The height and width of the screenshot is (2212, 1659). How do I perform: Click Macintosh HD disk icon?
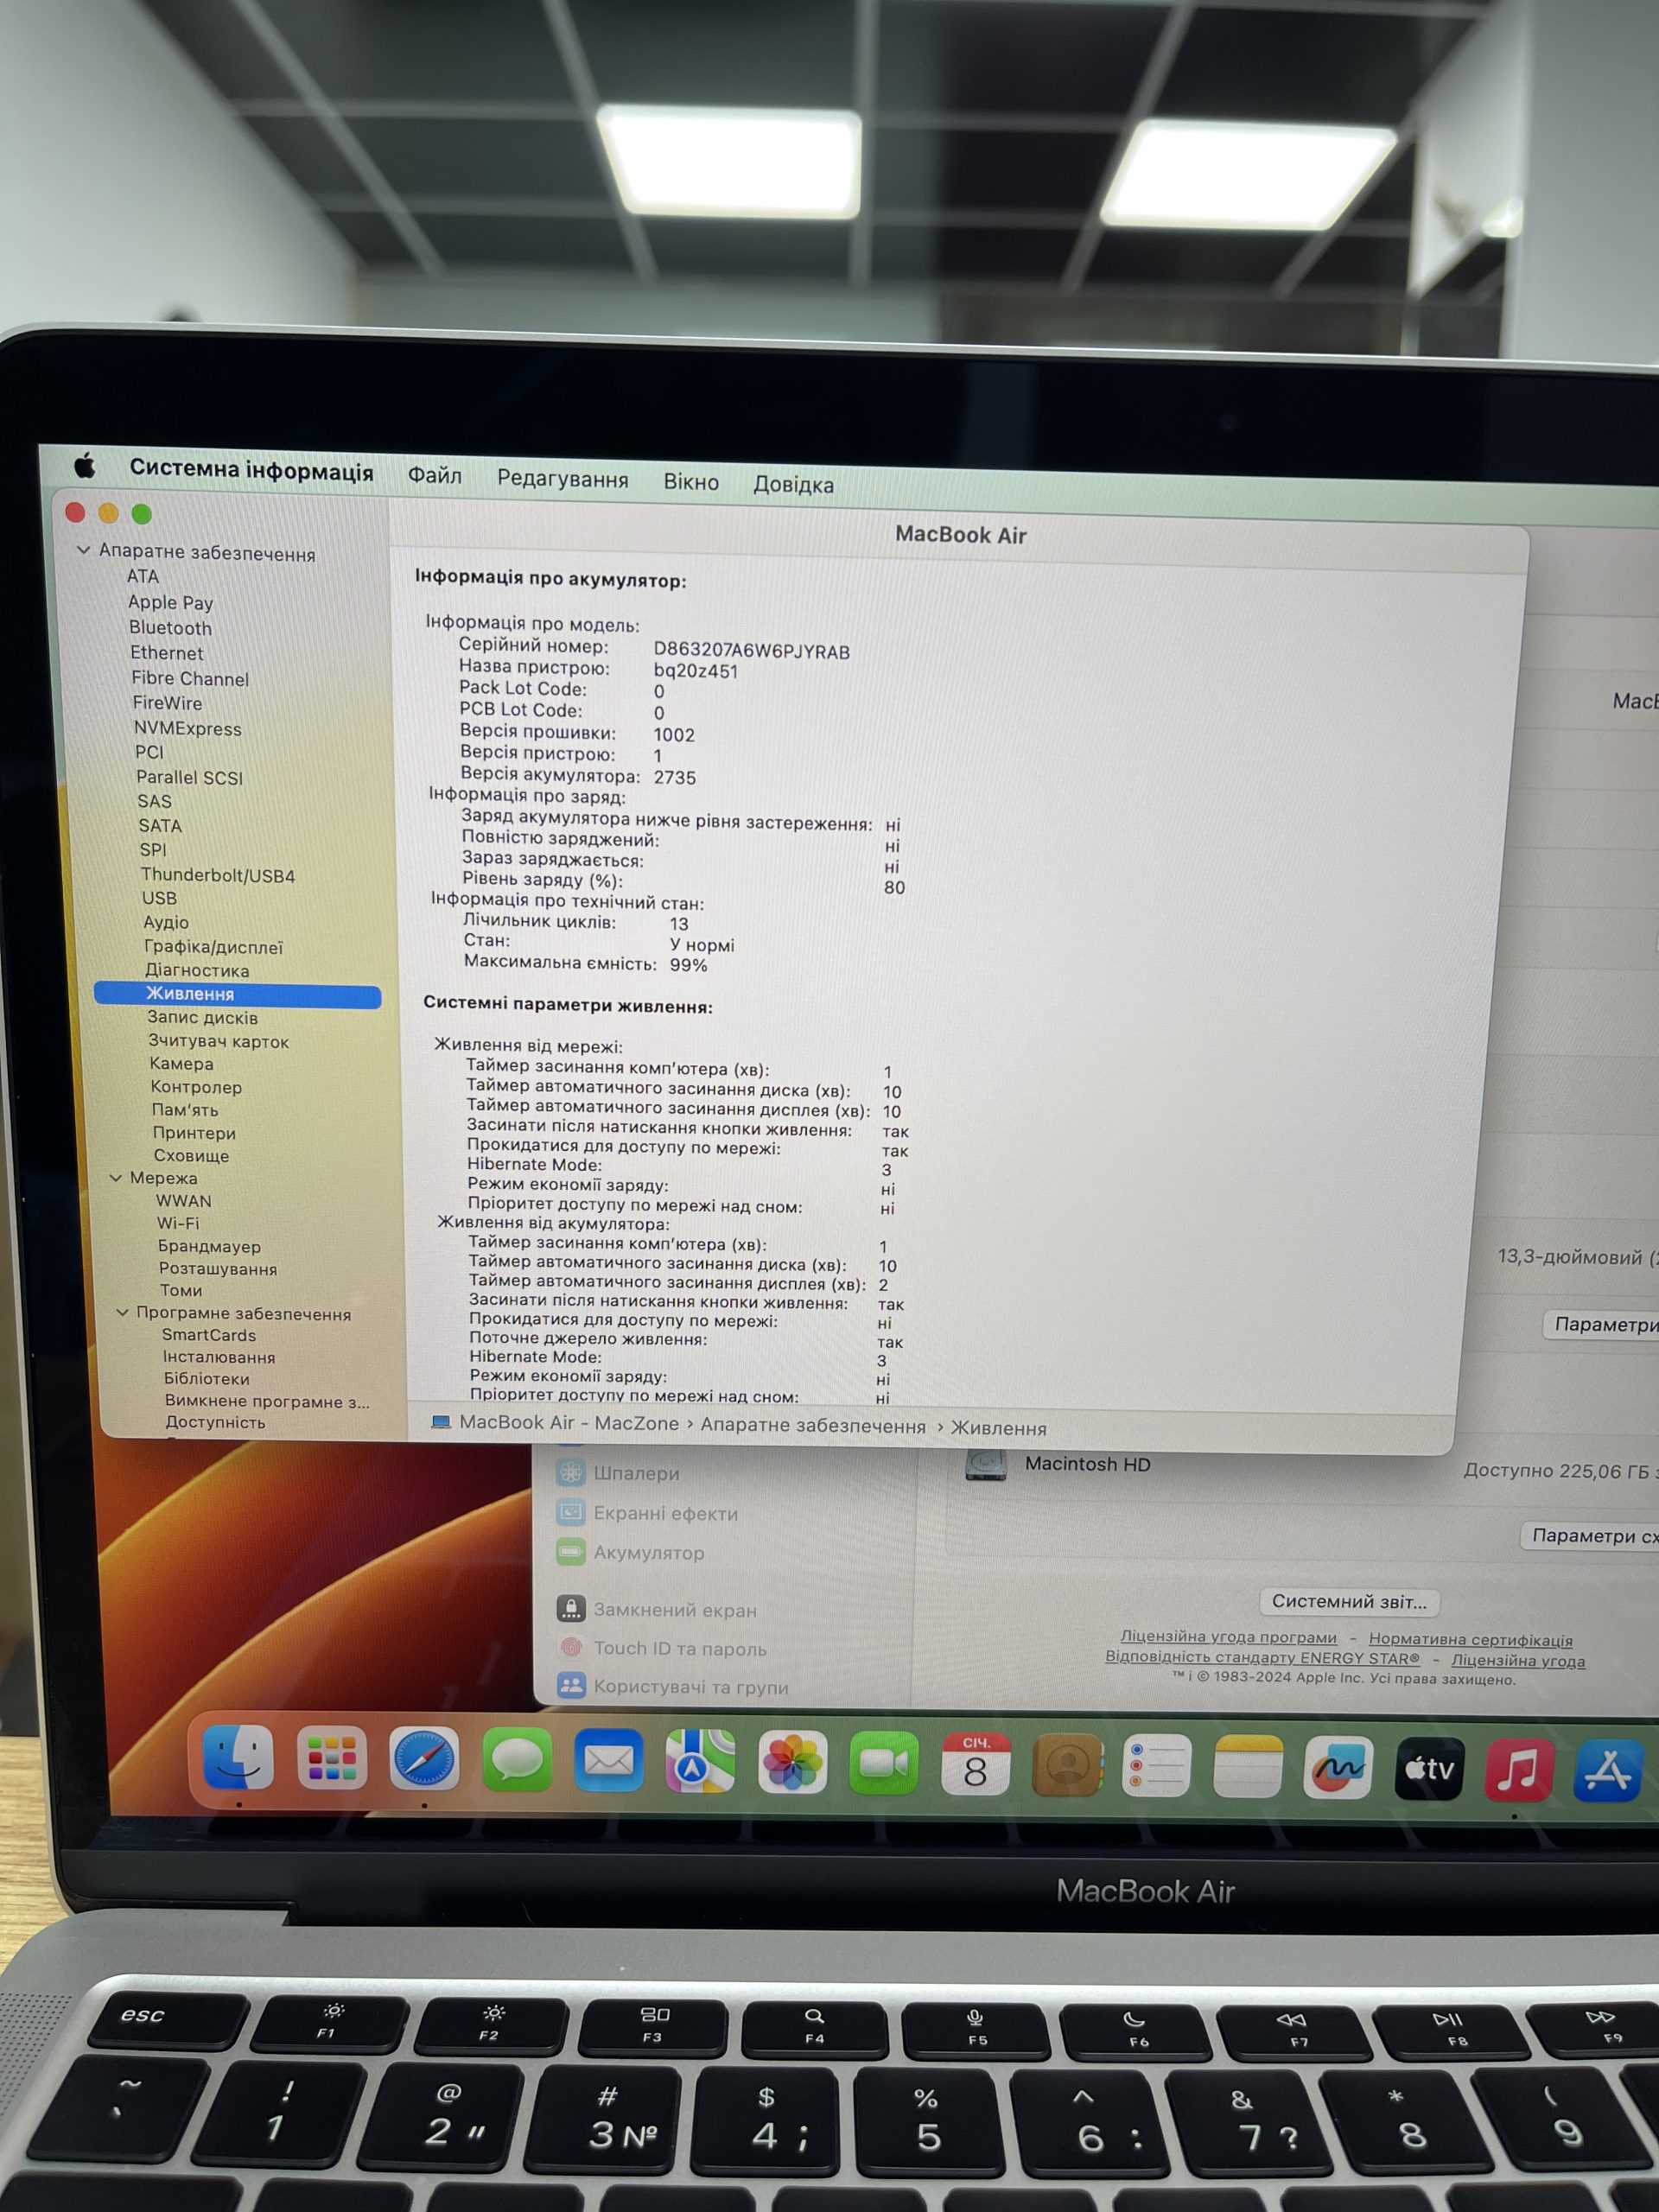(986, 1465)
